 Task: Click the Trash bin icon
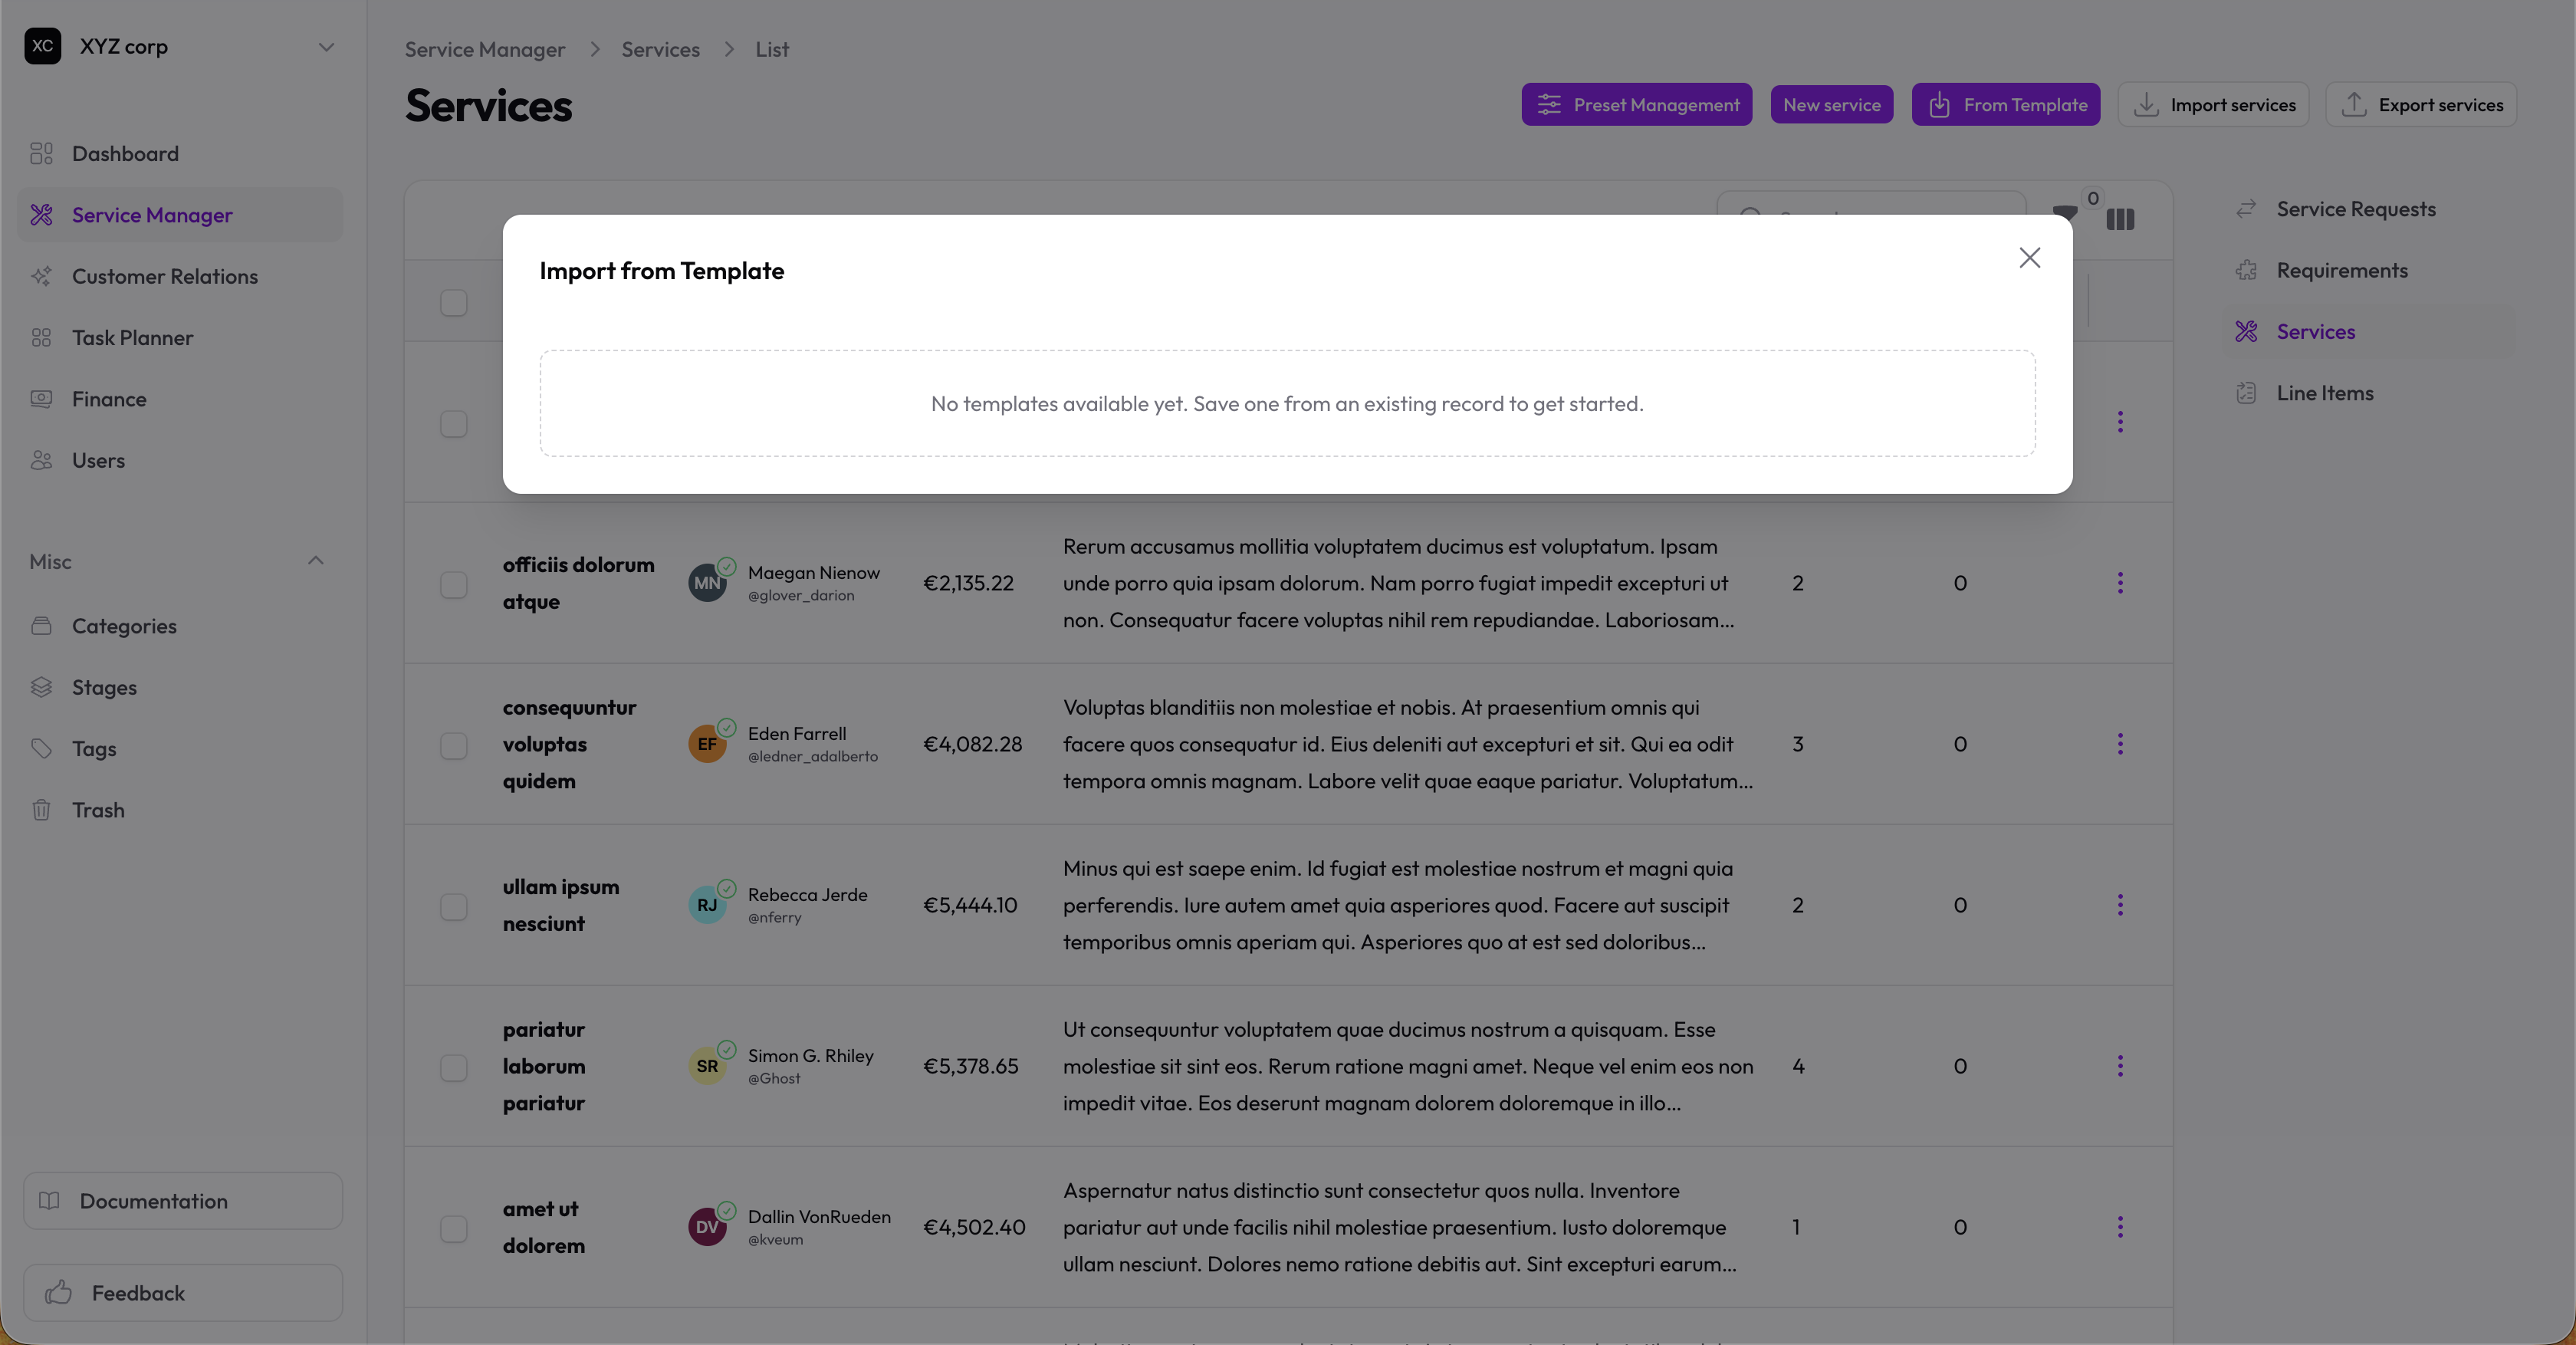click(x=41, y=810)
